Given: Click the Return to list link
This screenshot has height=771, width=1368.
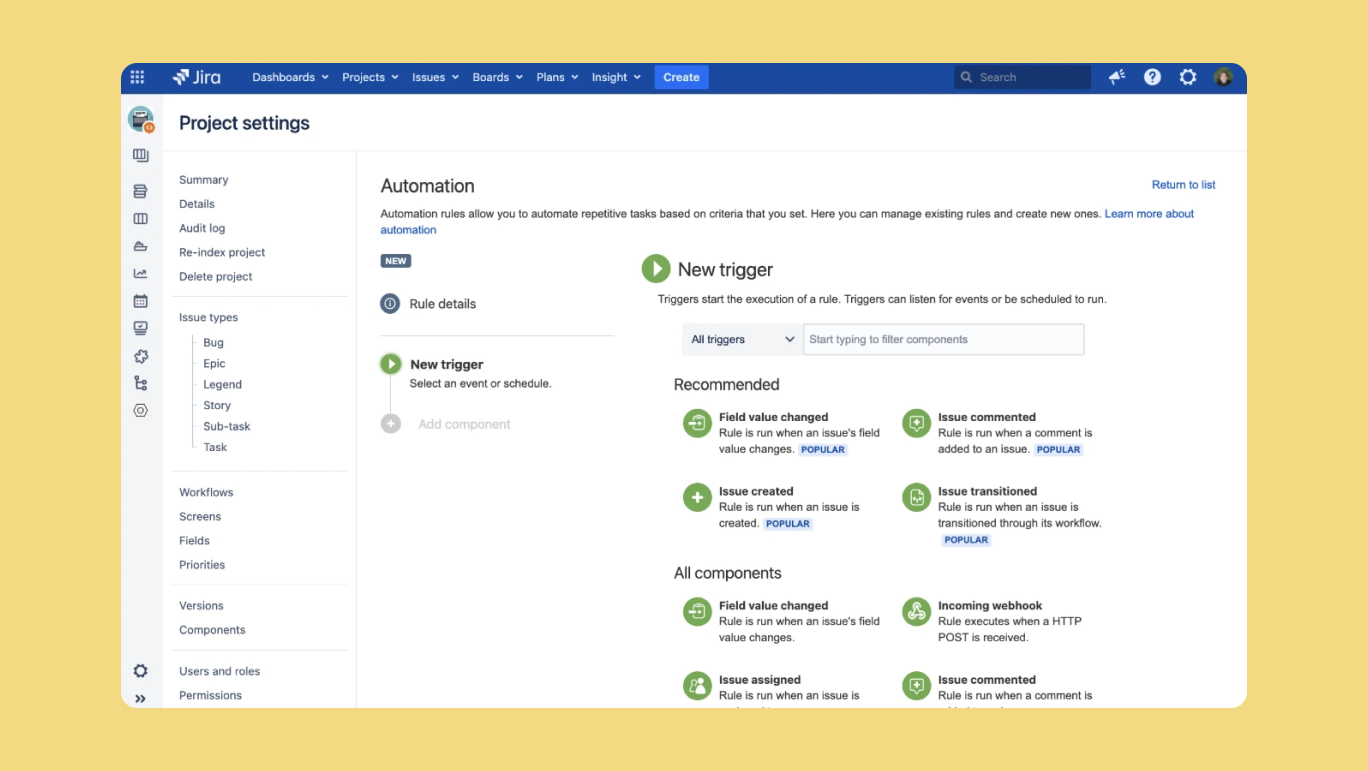Looking at the screenshot, I should coord(1183,185).
